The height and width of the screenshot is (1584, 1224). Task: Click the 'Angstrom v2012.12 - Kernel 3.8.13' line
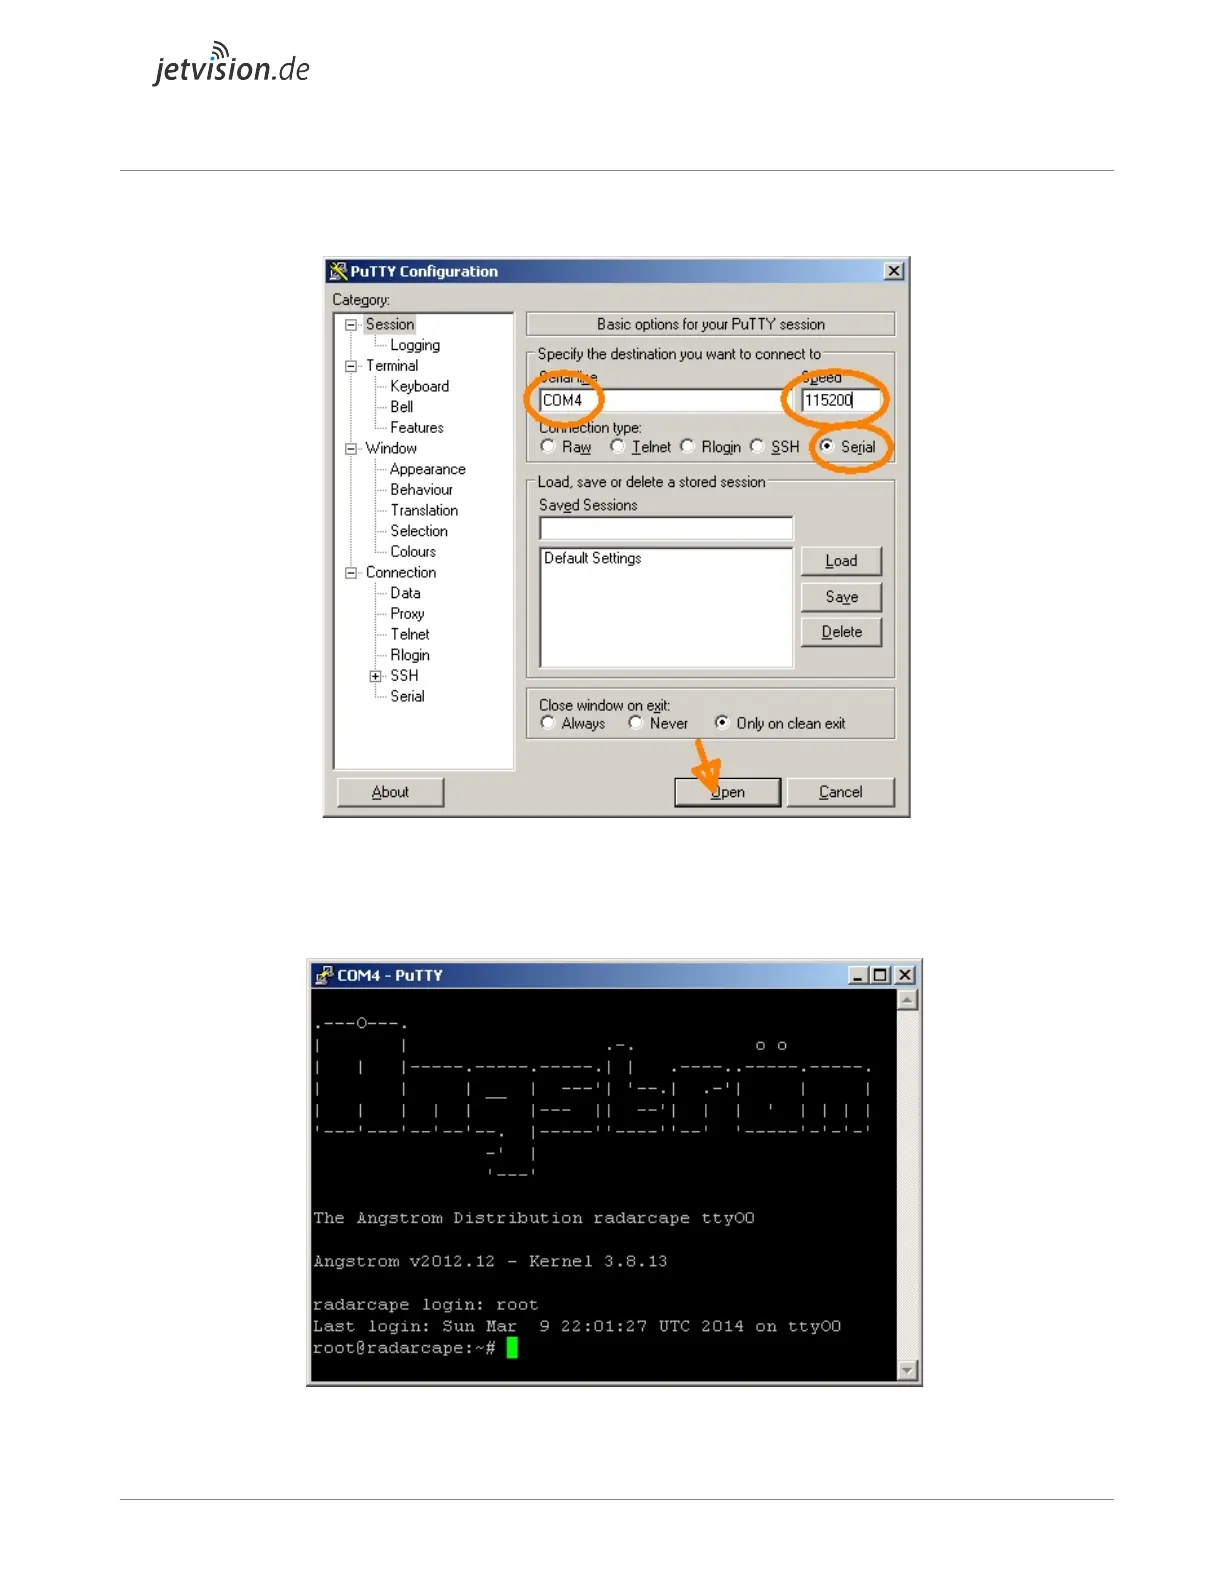490,1262
